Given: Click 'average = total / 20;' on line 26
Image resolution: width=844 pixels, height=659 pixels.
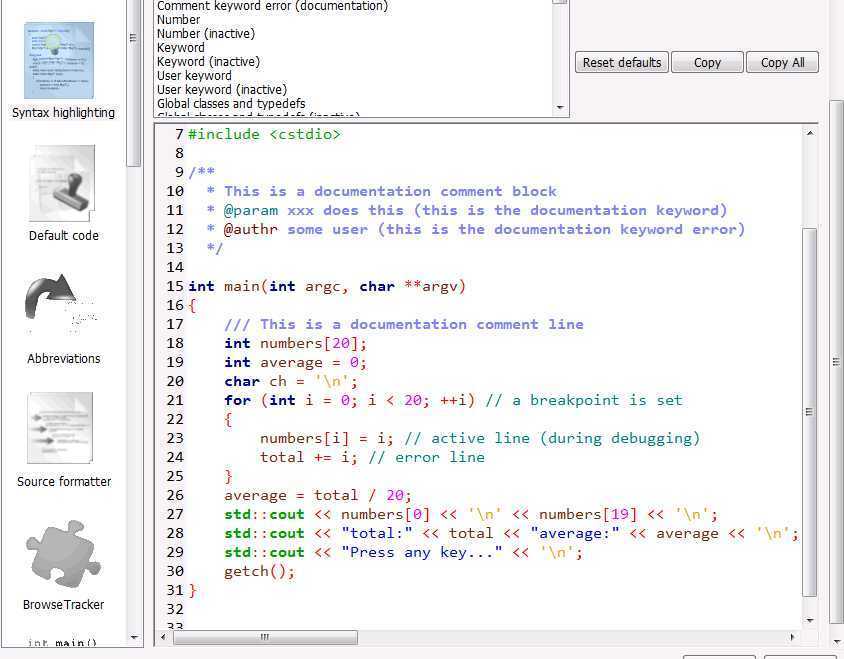Looking at the screenshot, I should tap(318, 495).
